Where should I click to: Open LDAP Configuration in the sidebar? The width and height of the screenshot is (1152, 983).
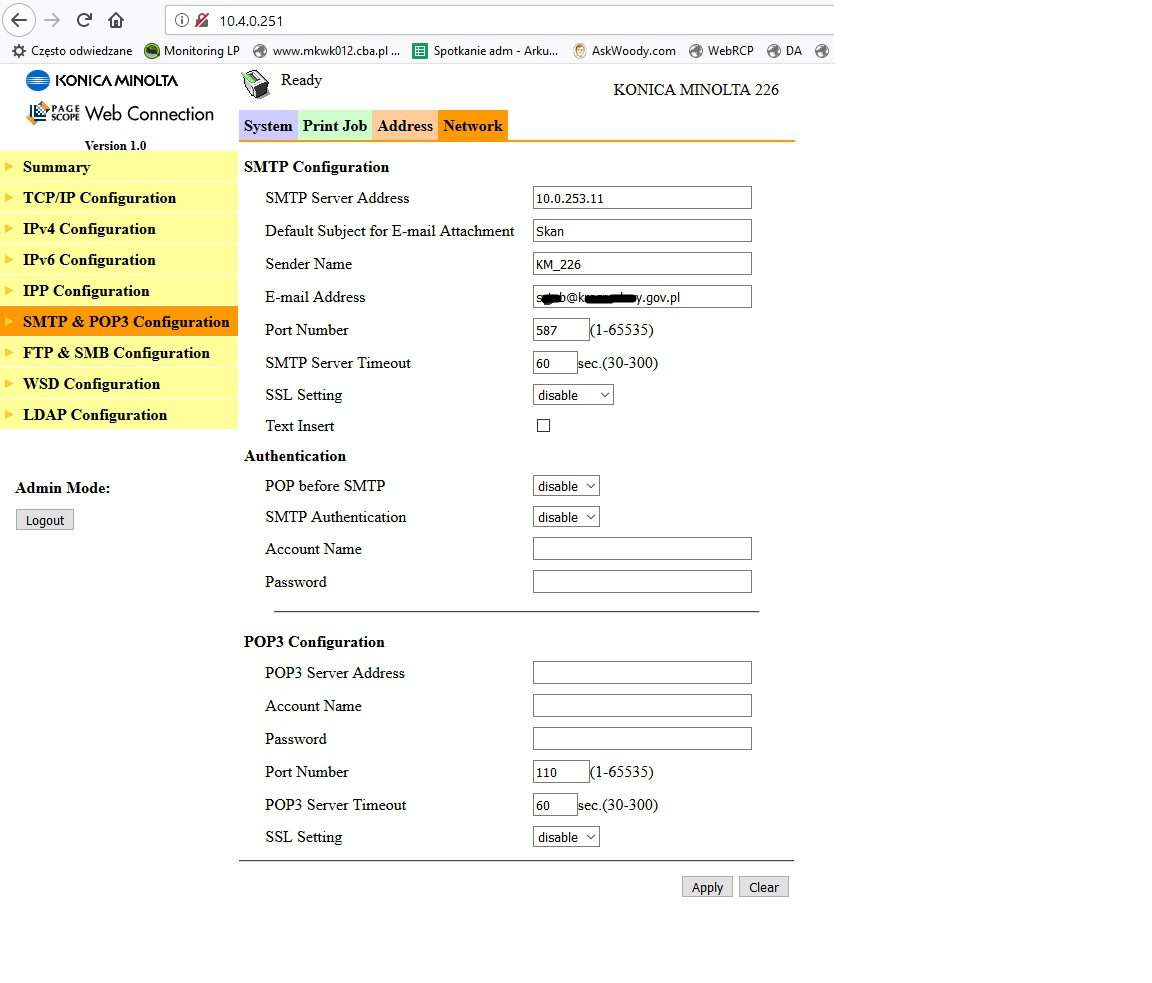point(119,414)
